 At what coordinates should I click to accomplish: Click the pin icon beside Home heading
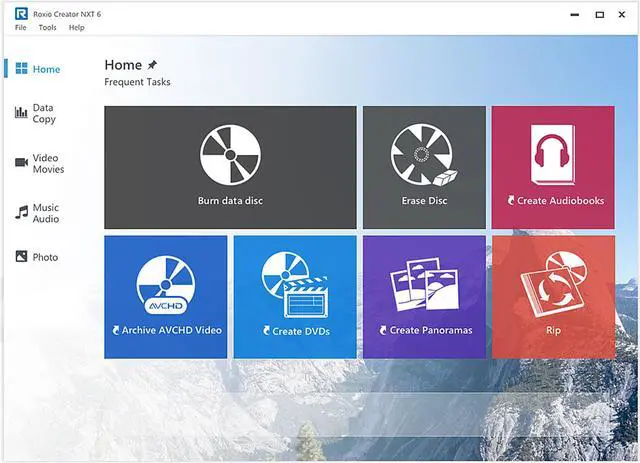point(152,65)
